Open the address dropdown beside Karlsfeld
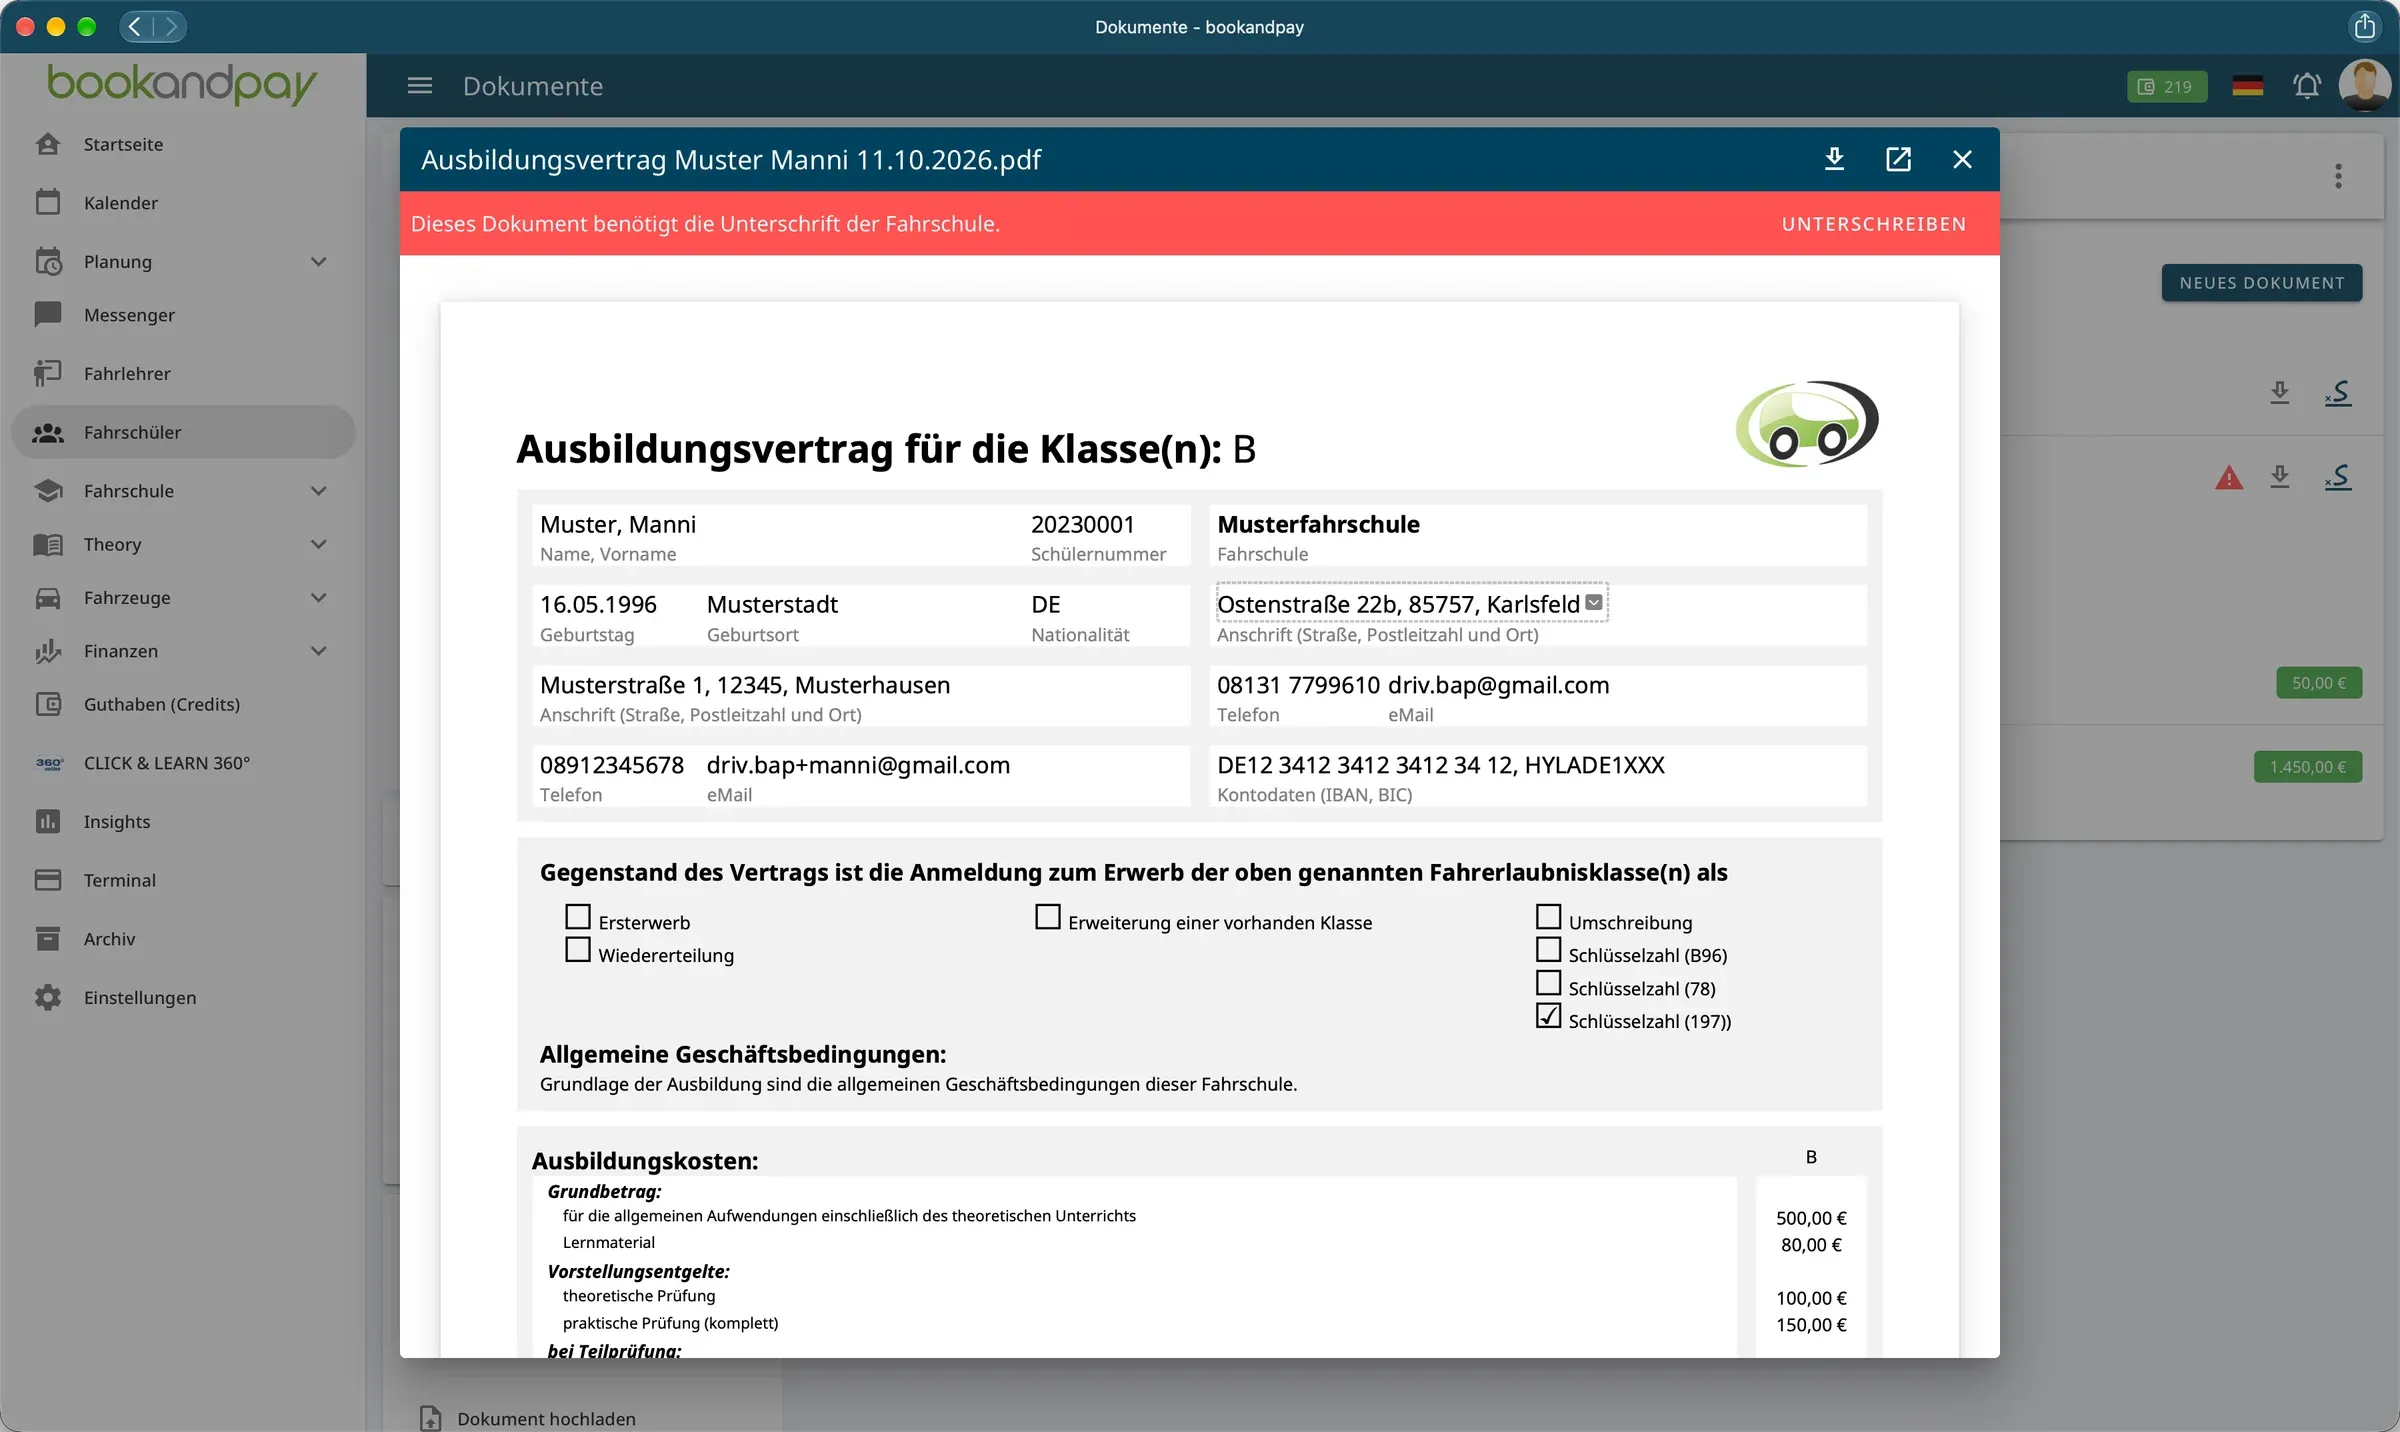 coord(1594,603)
